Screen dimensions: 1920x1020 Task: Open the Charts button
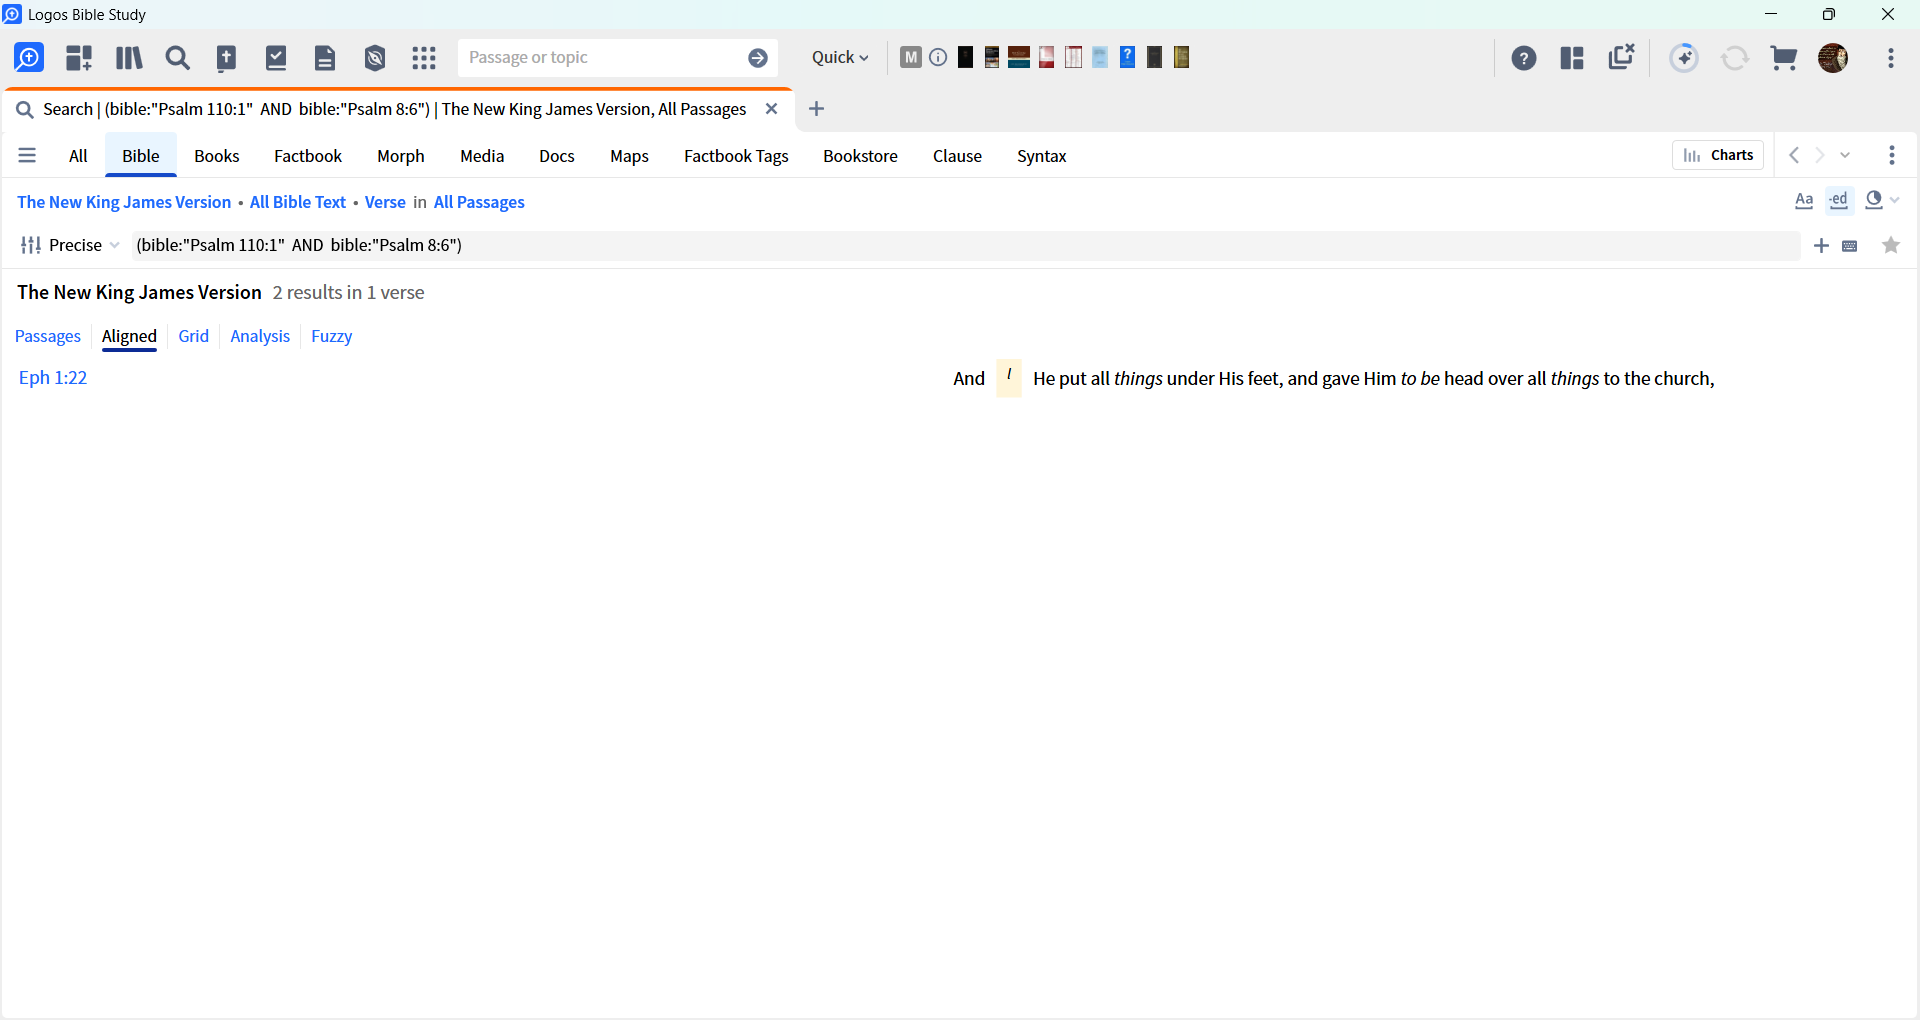coord(1718,155)
